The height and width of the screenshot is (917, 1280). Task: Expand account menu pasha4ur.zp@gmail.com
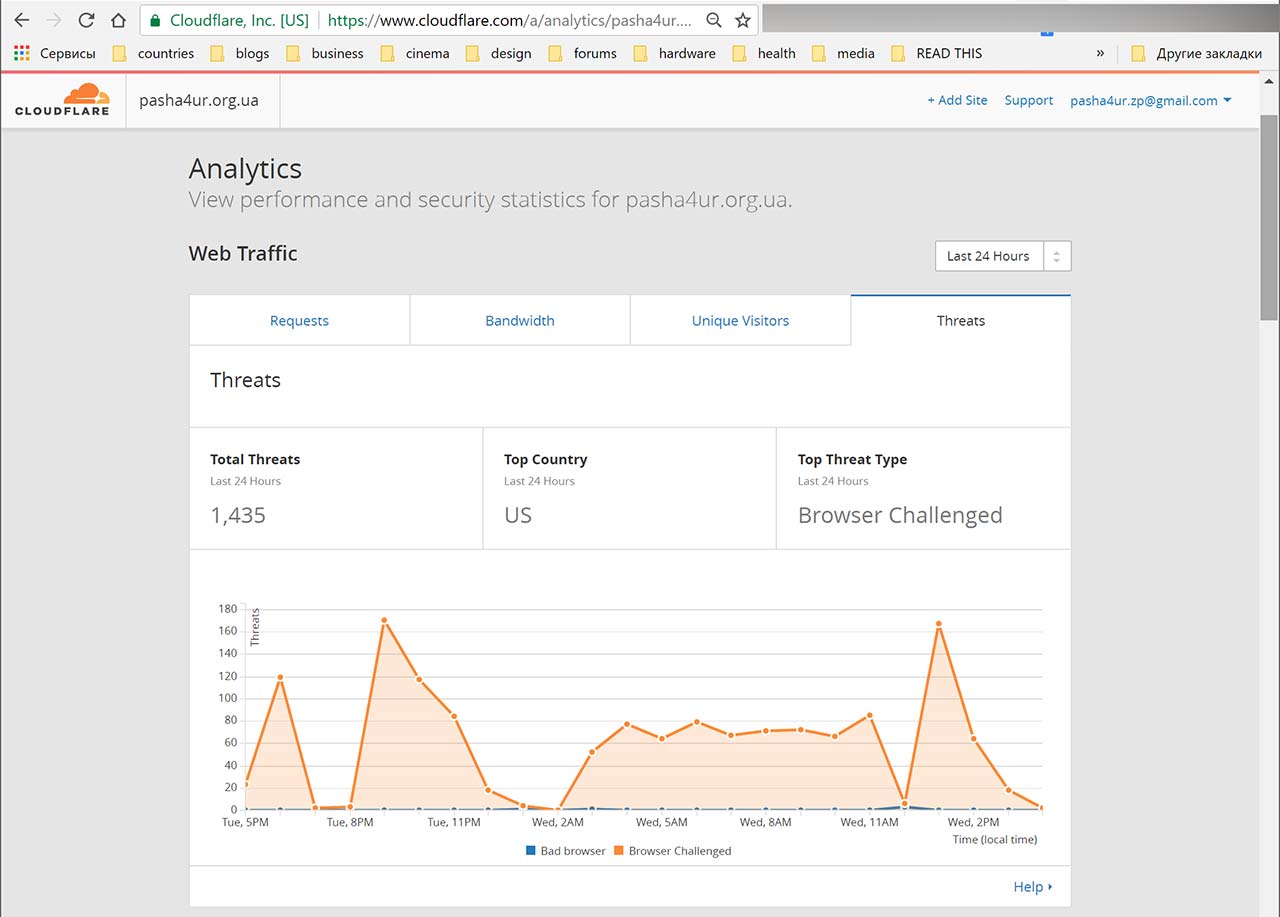tap(1151, 100)
